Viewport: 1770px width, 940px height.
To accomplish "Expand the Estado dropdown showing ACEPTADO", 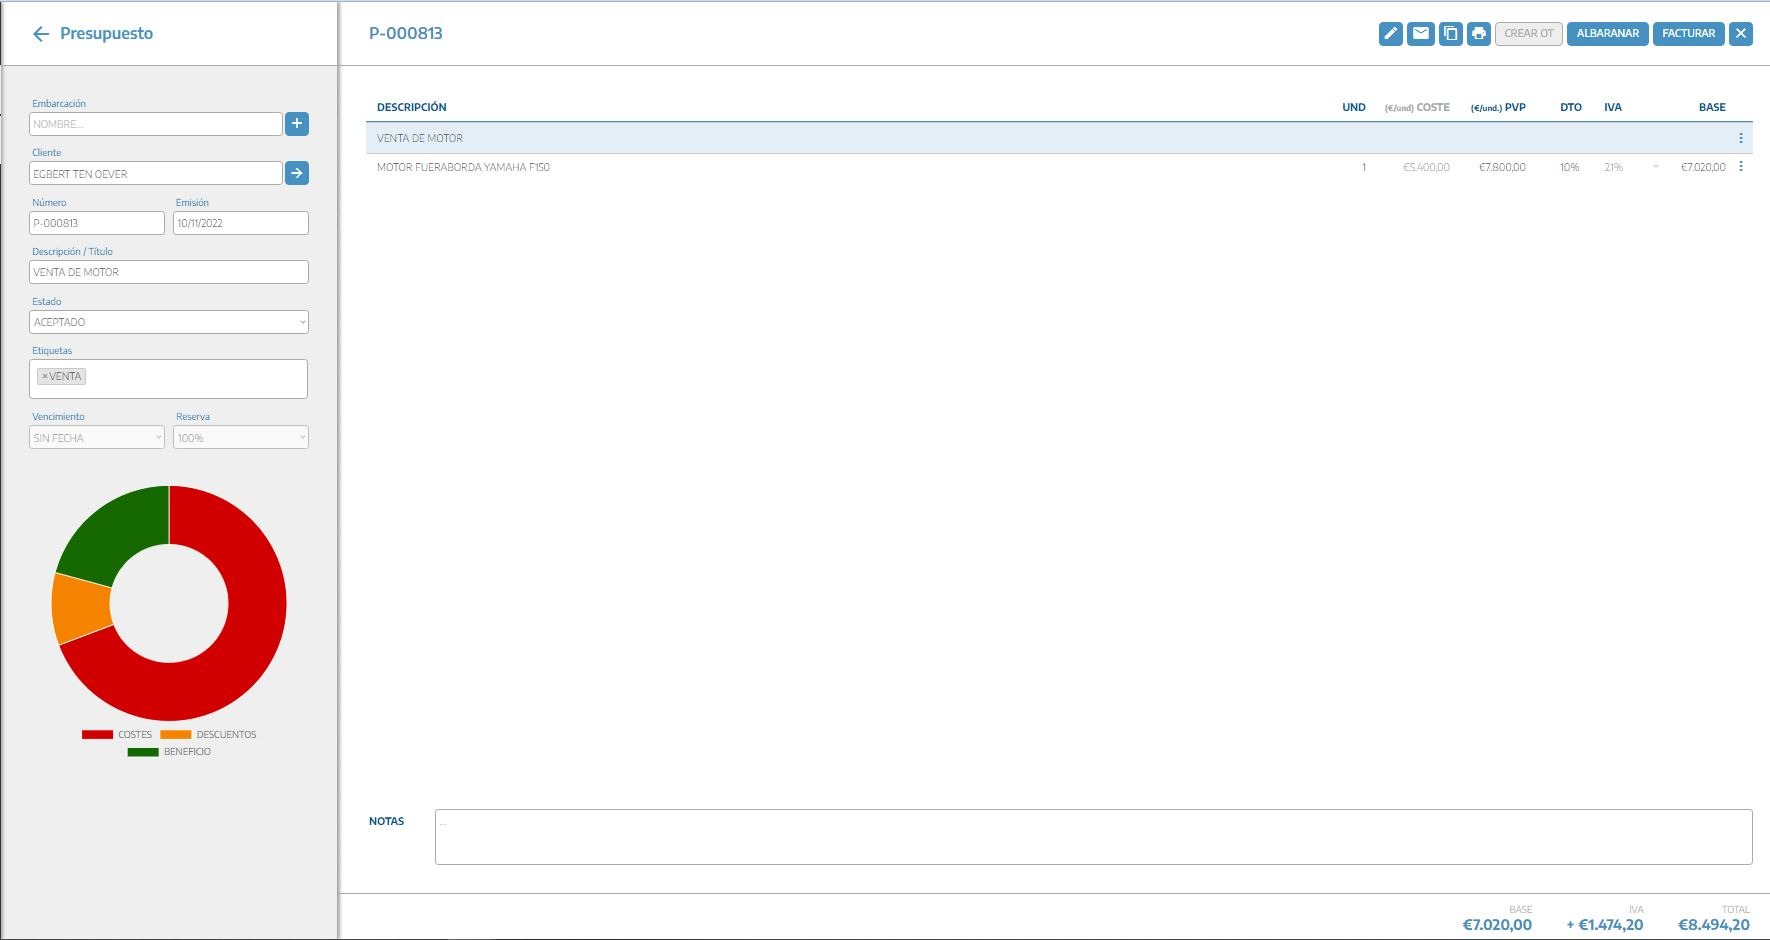I will [168, 322].
